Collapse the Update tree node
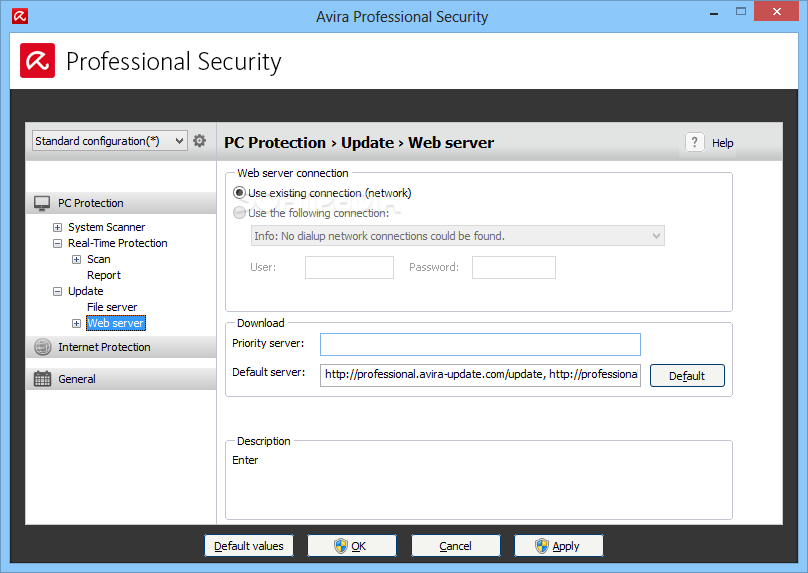 click(x=58, y=292)
